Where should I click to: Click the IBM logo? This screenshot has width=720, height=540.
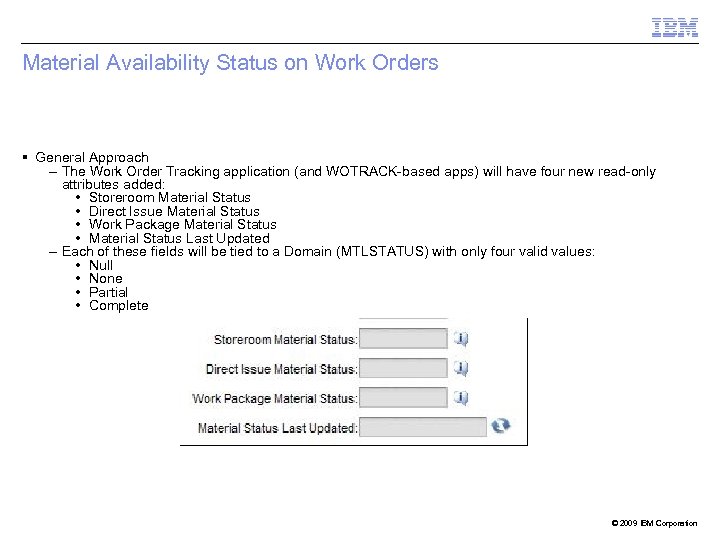click(675, 28)
